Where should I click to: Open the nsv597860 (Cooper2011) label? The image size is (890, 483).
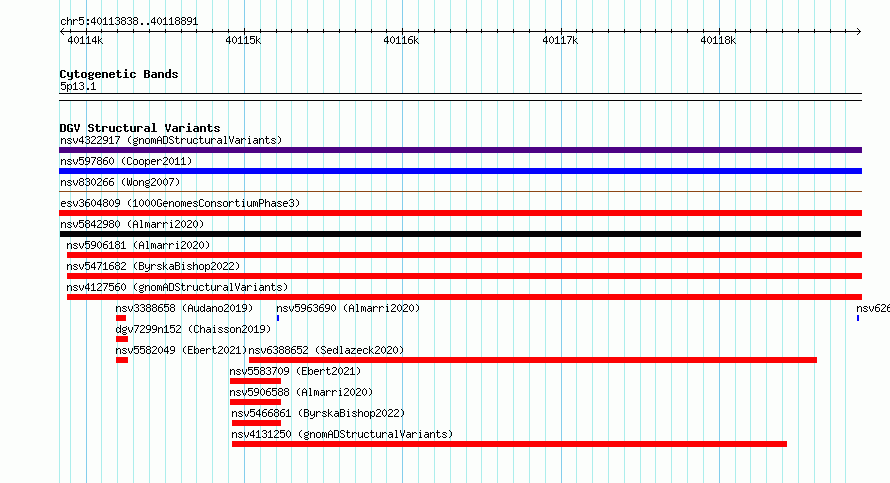coord(126,161)
